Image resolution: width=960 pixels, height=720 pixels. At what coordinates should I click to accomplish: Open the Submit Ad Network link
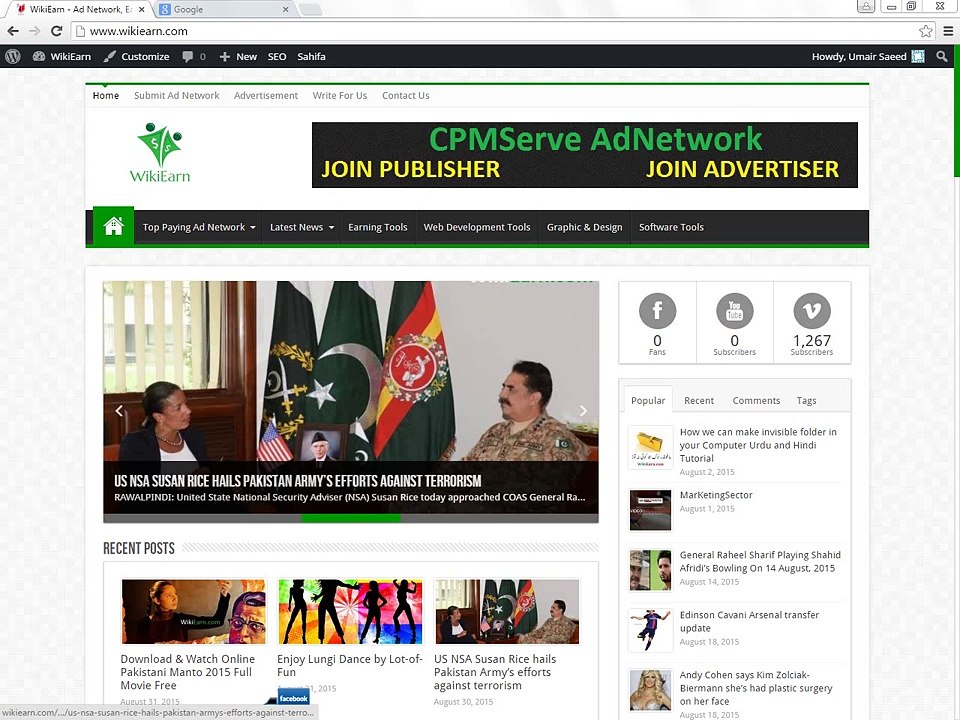coord(176,96)
